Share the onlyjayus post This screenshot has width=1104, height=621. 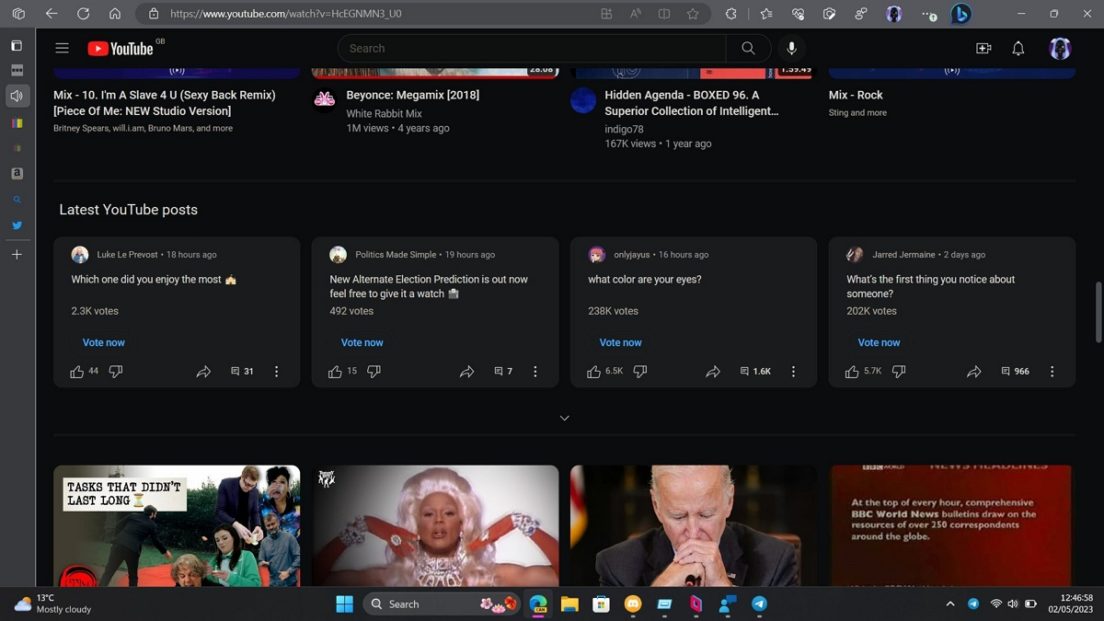(713, 371)
